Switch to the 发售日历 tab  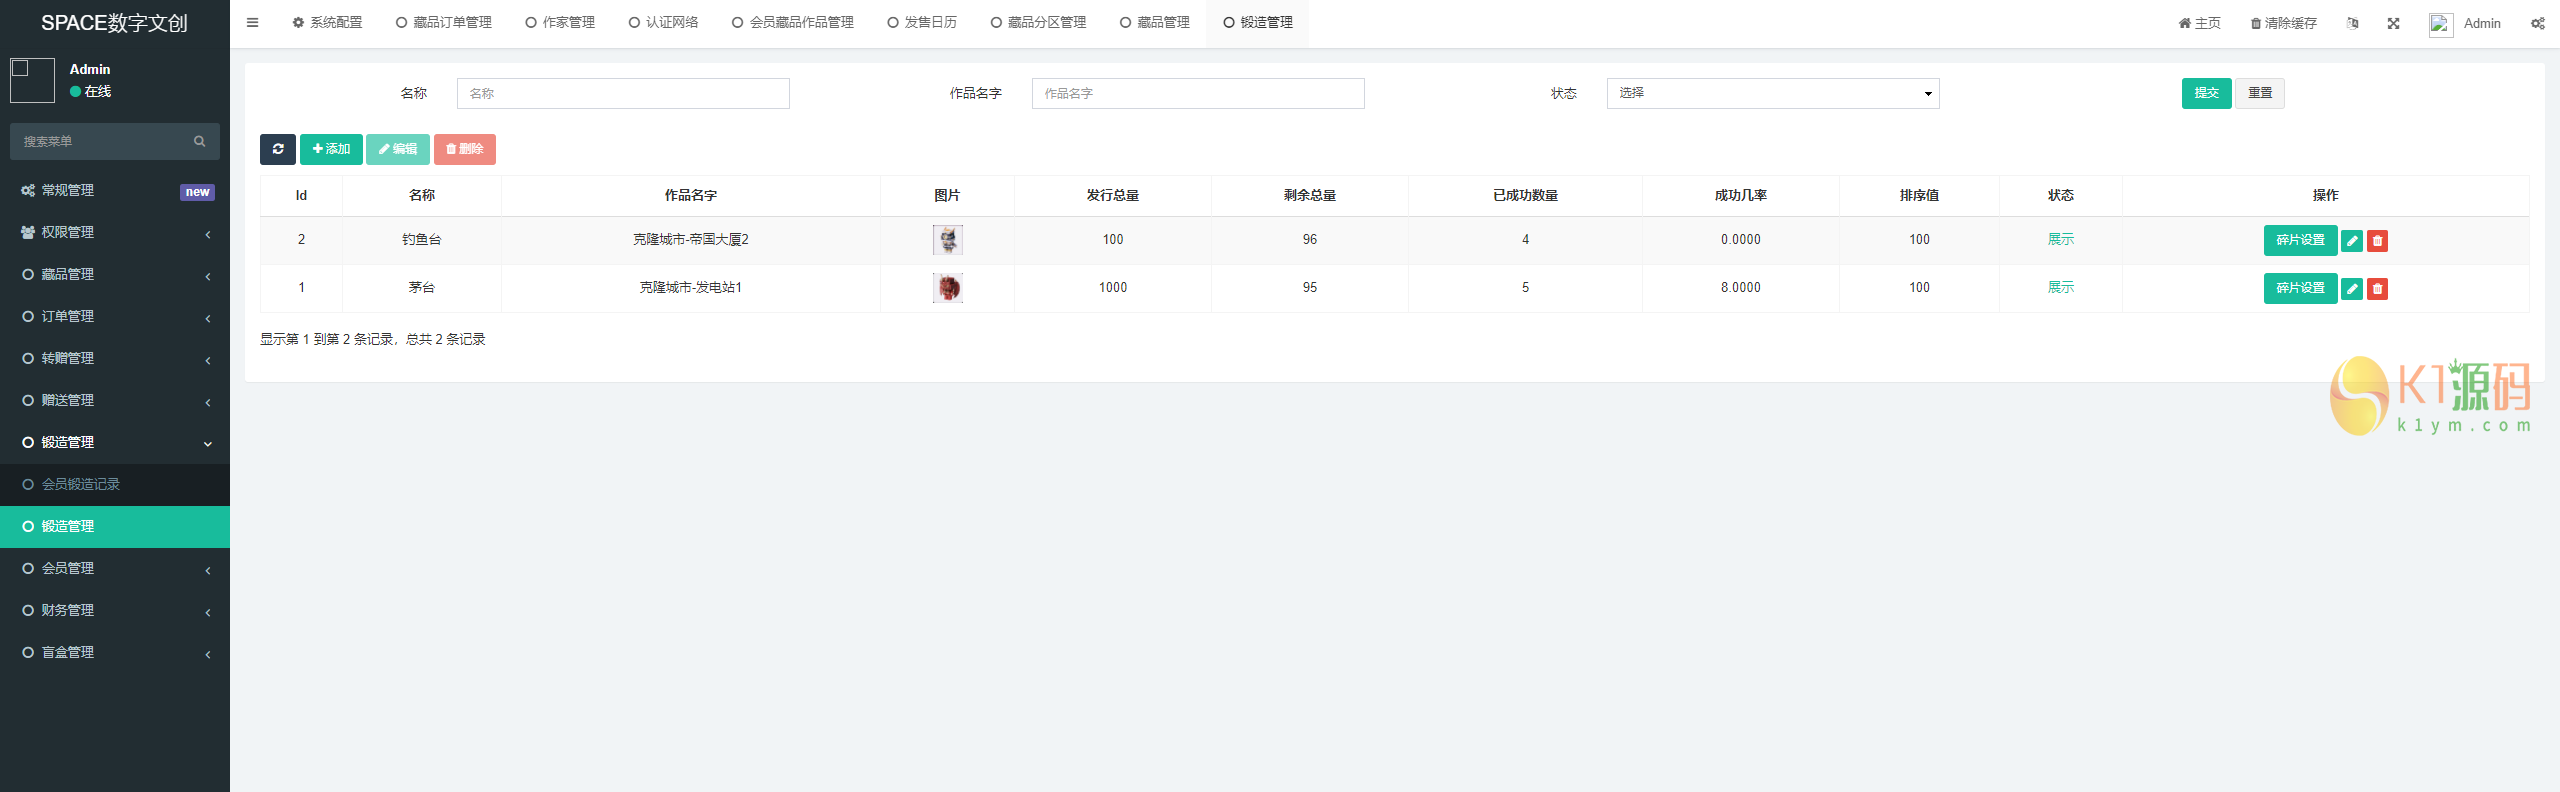pos(922,23)
